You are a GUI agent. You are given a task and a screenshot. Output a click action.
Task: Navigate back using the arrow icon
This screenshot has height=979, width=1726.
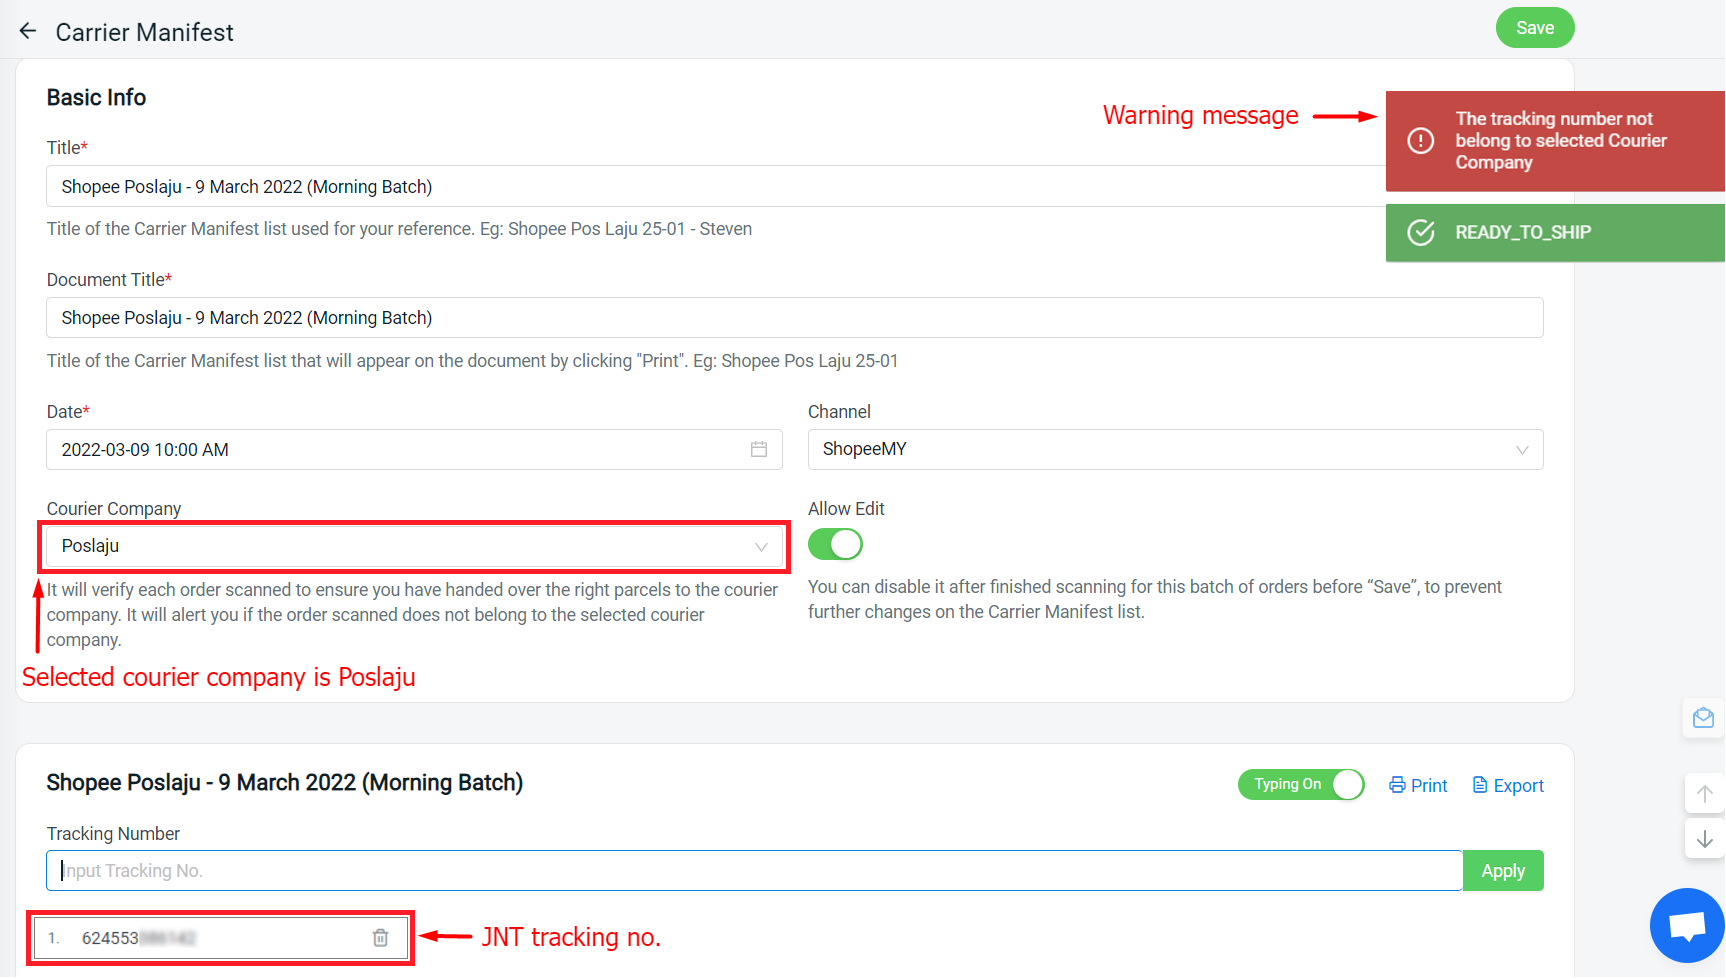point(27,29)
